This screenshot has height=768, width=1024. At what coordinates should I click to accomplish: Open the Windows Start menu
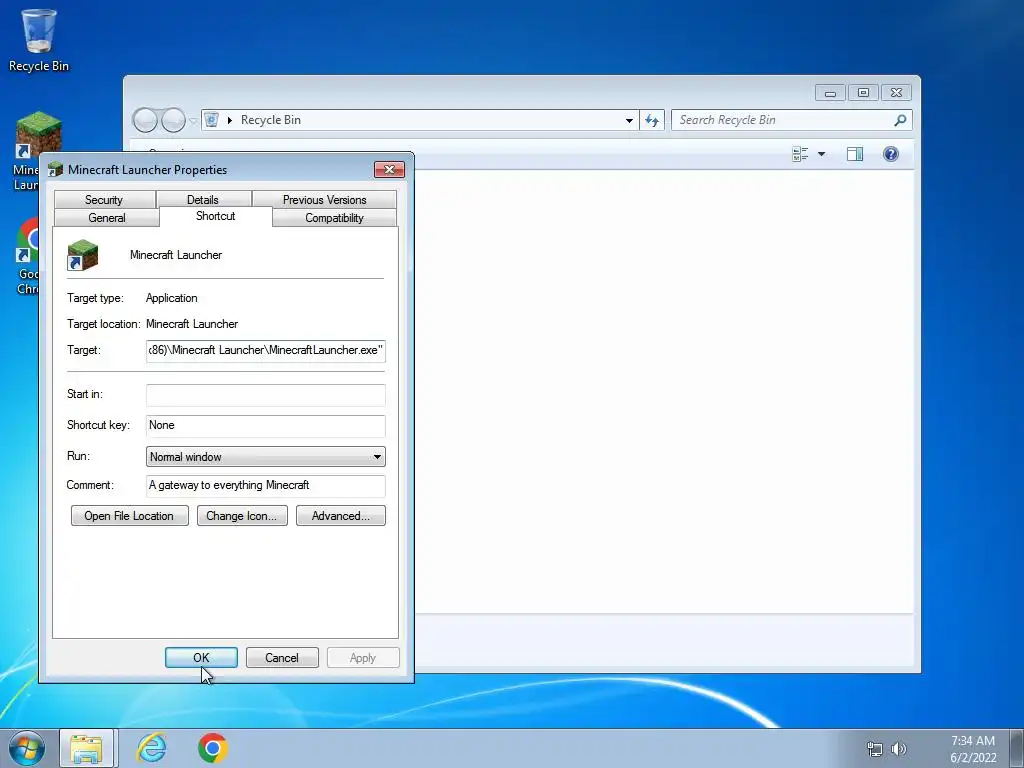tap(27, 748)
